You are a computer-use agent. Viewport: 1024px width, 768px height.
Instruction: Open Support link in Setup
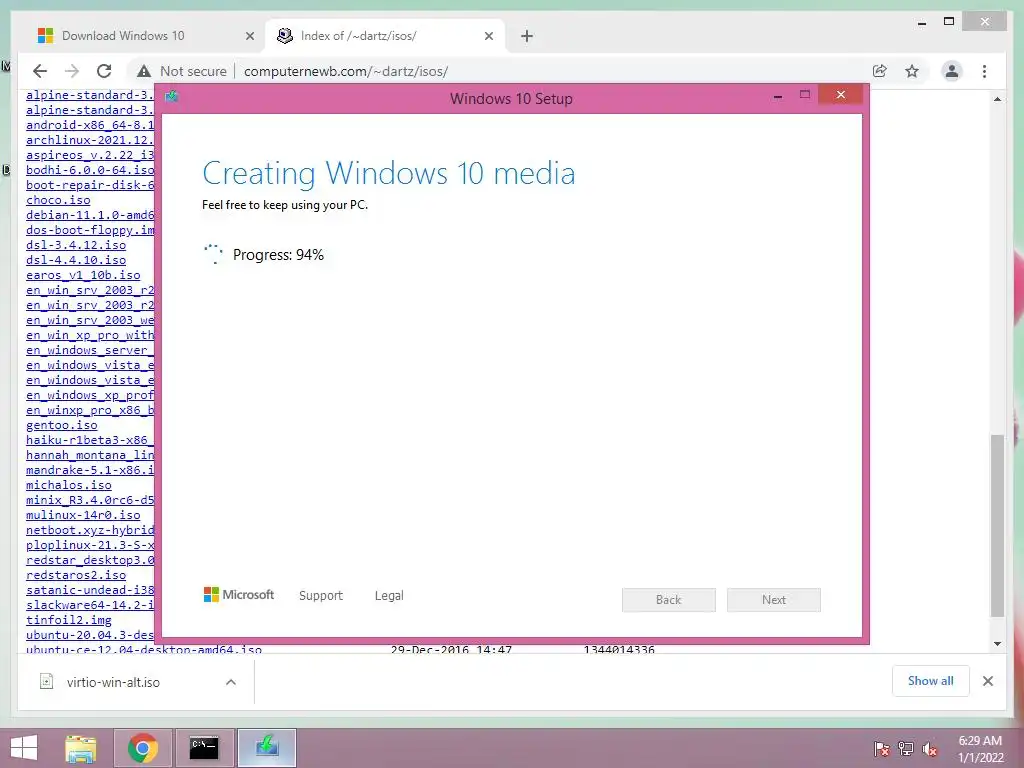[321, 596]
